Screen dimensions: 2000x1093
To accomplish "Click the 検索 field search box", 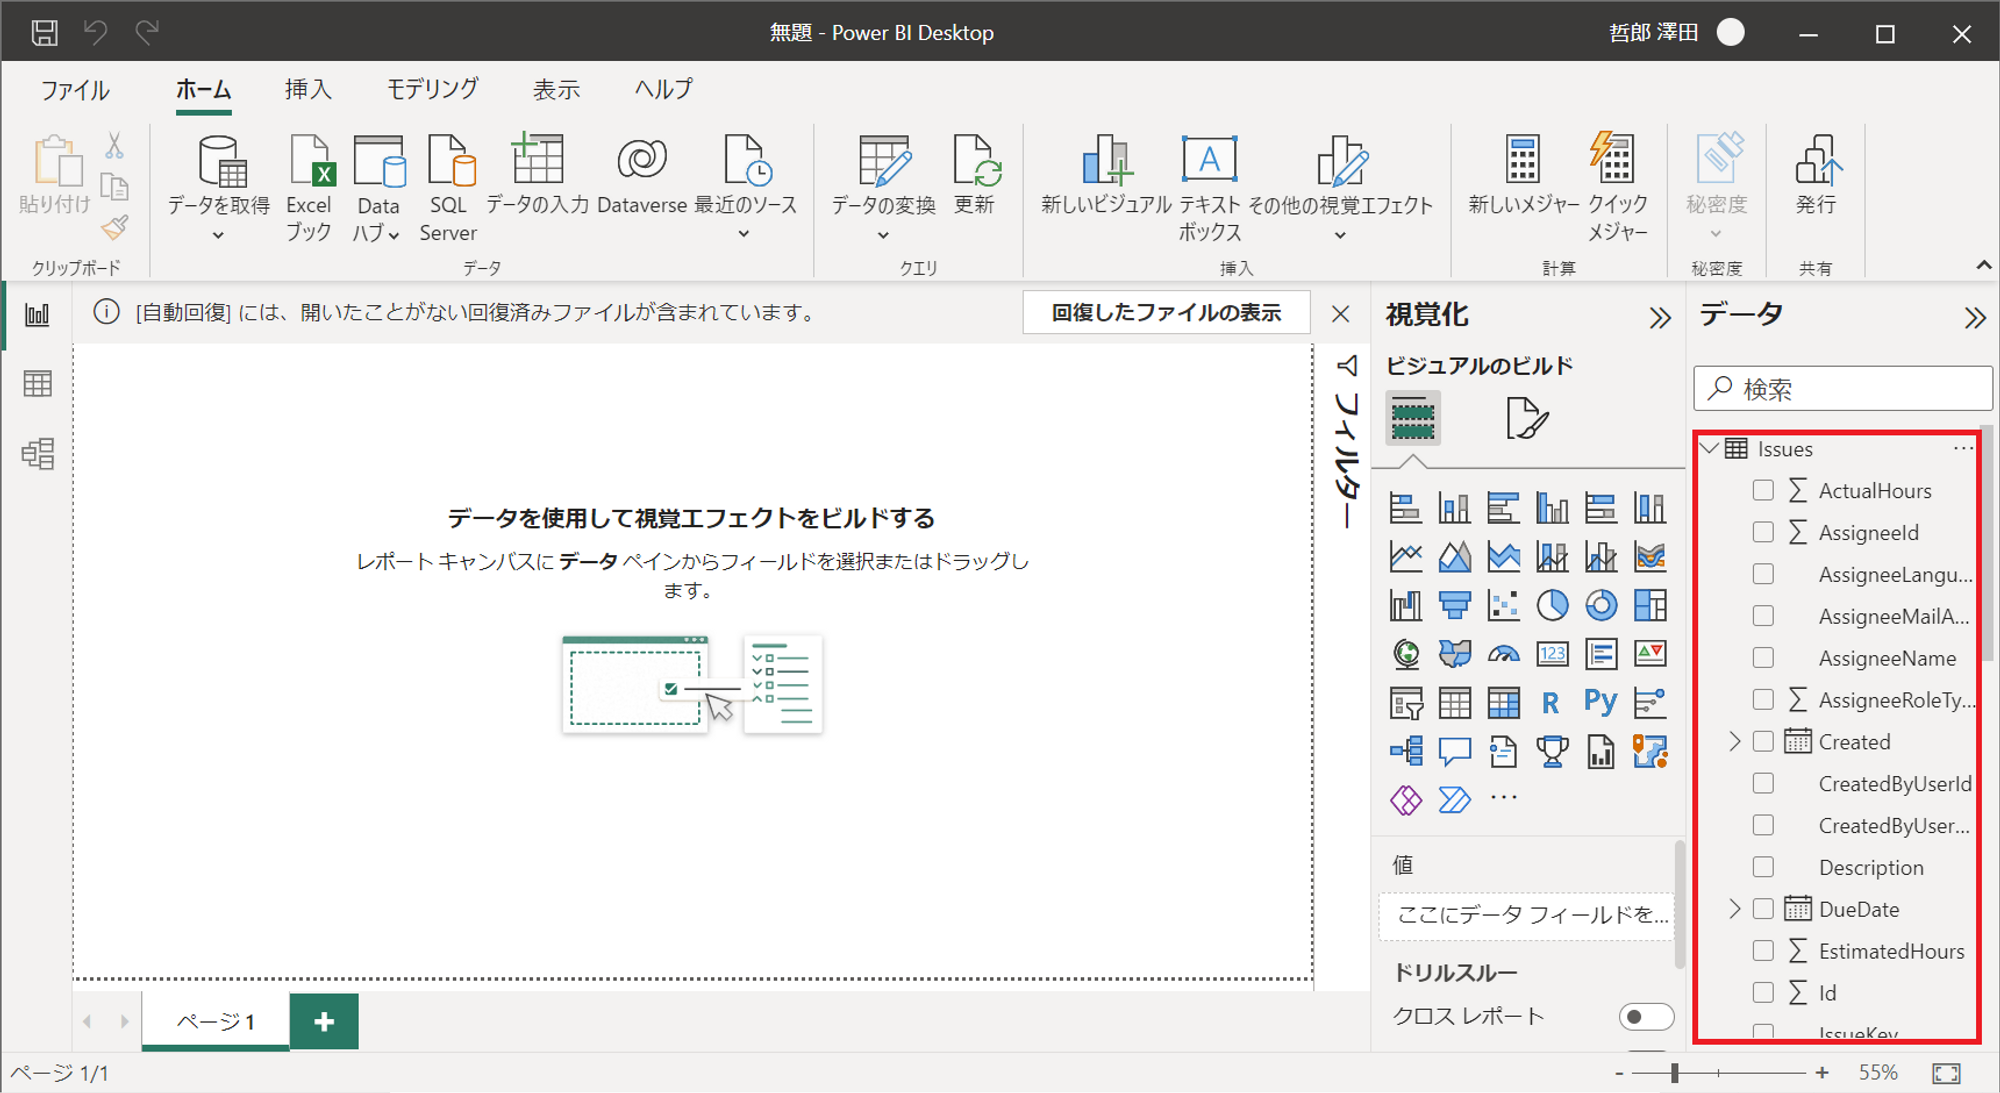I will (x=1842, y=389).
